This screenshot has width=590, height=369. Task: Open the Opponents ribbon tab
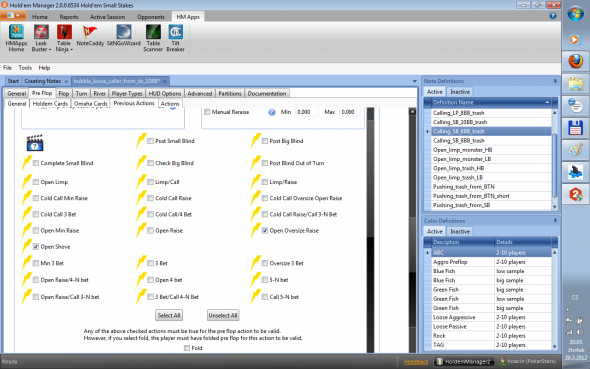click(151, 17)
